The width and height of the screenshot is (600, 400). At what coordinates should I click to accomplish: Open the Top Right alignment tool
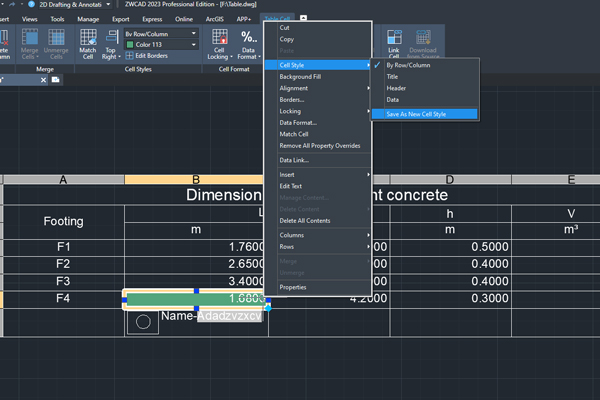pyautogui.click(x=111, y=44)
